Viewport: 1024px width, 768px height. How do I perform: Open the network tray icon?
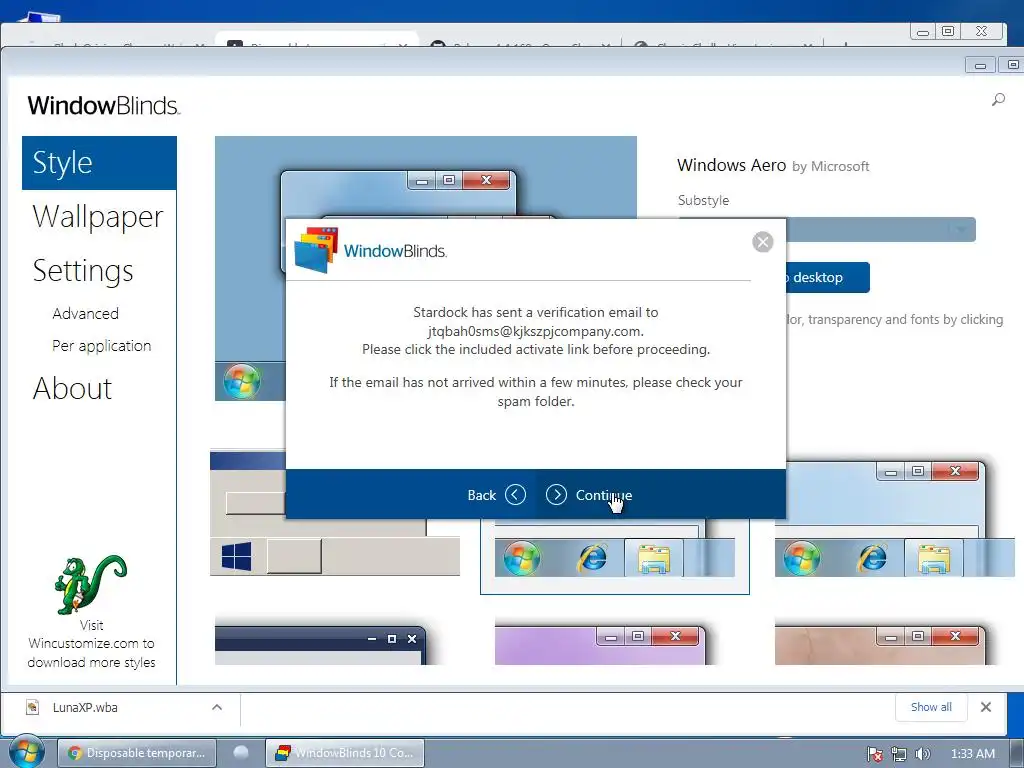point(899,754)
